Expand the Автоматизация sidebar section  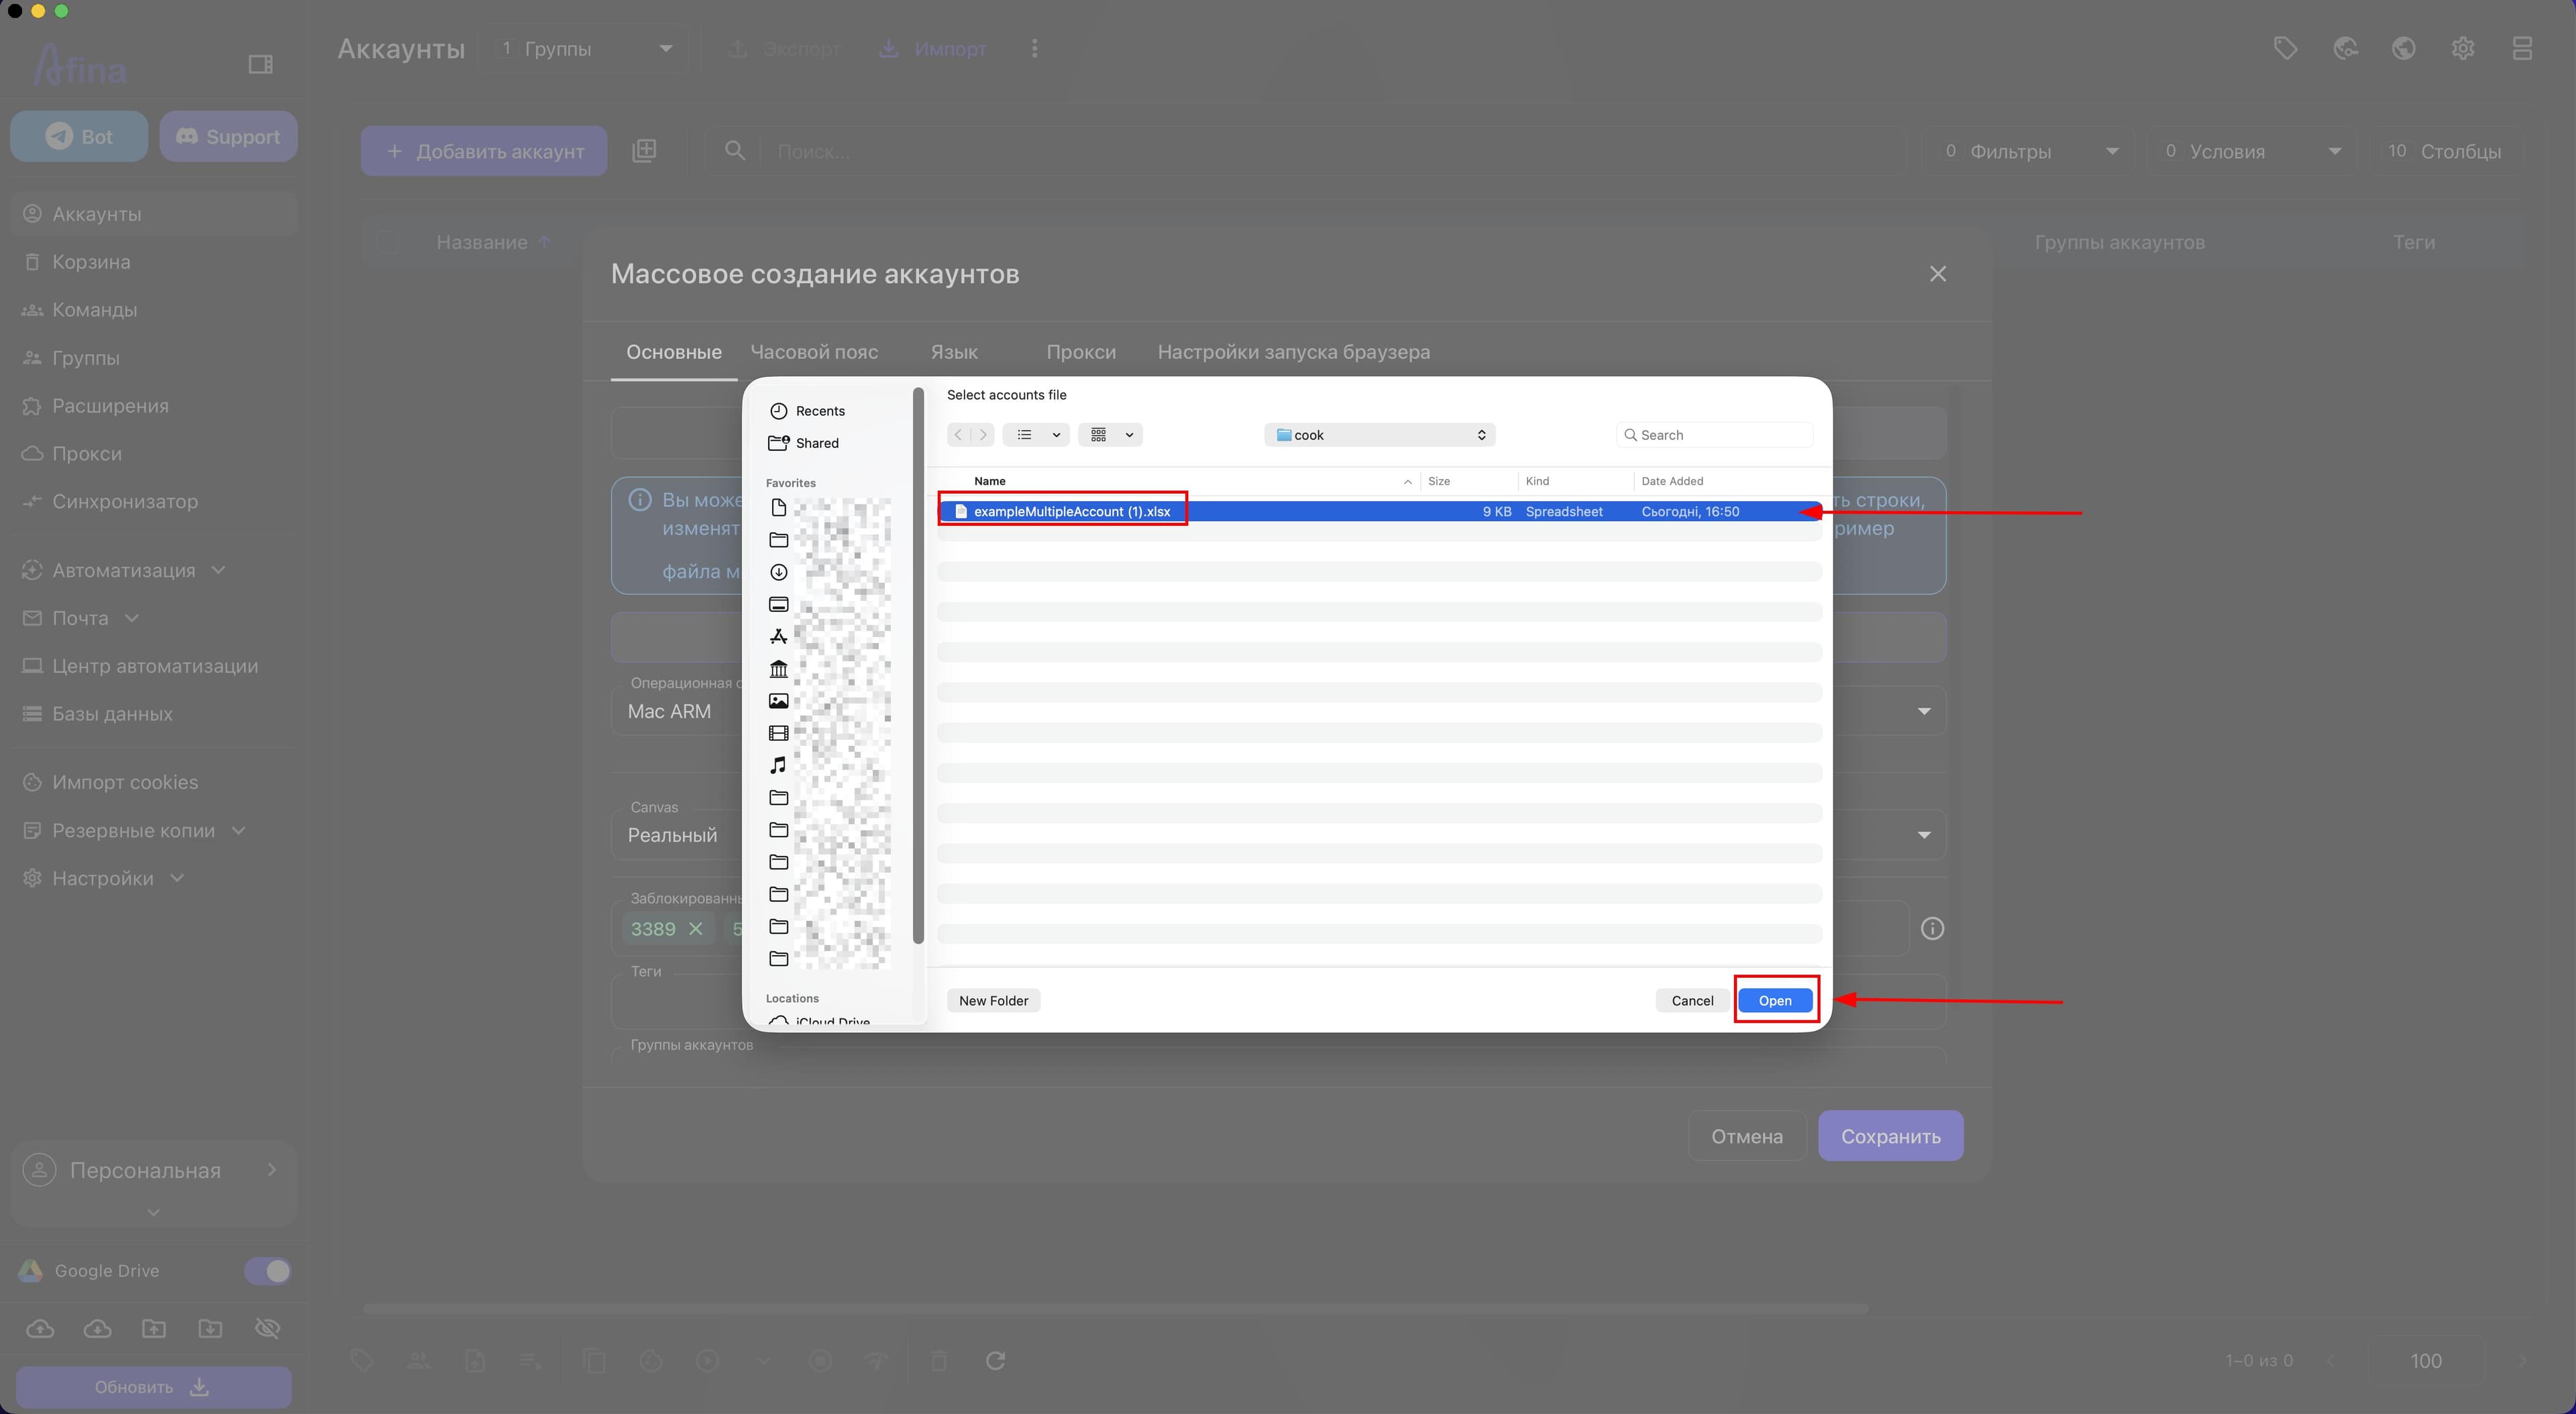pos(218,570)
